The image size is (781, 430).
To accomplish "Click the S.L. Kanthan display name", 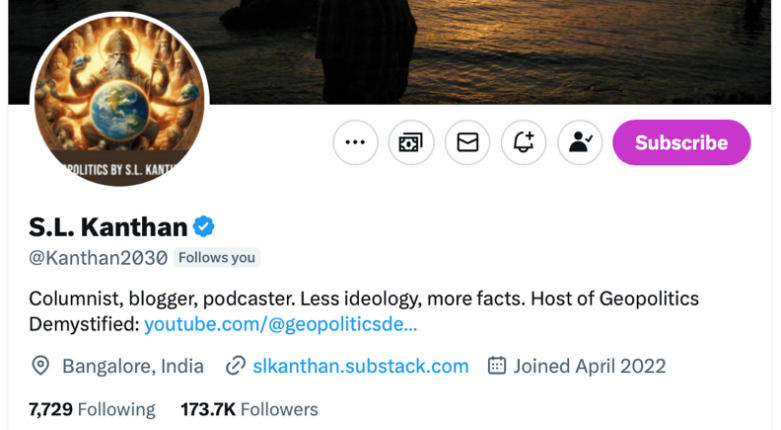I will 108,226.
